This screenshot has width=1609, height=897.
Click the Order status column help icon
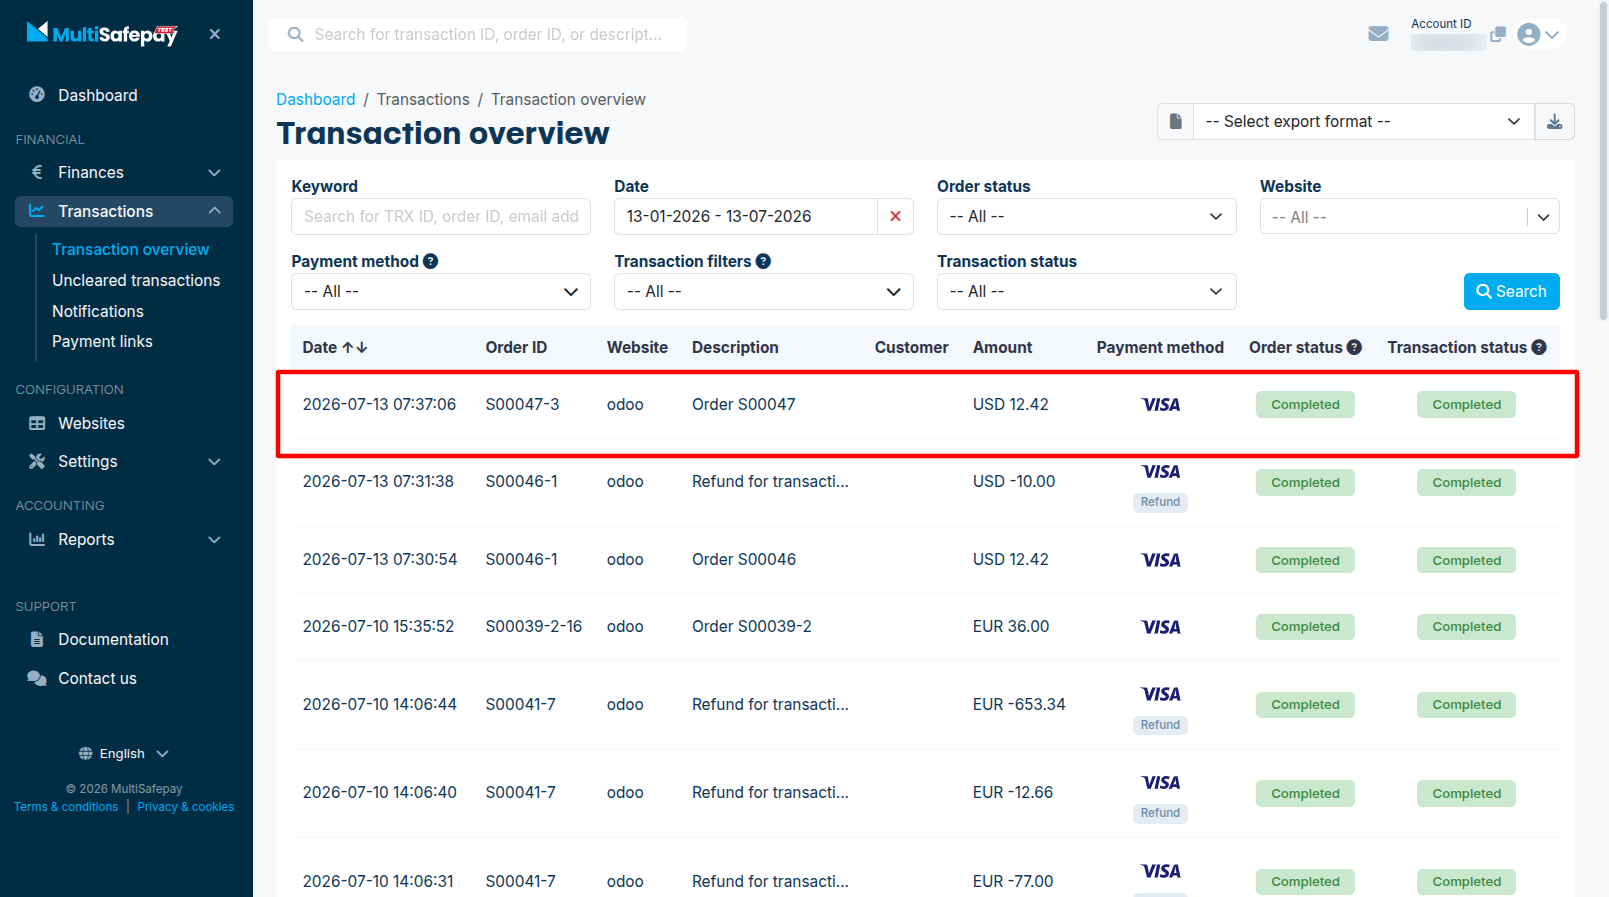click(1354, 347)
